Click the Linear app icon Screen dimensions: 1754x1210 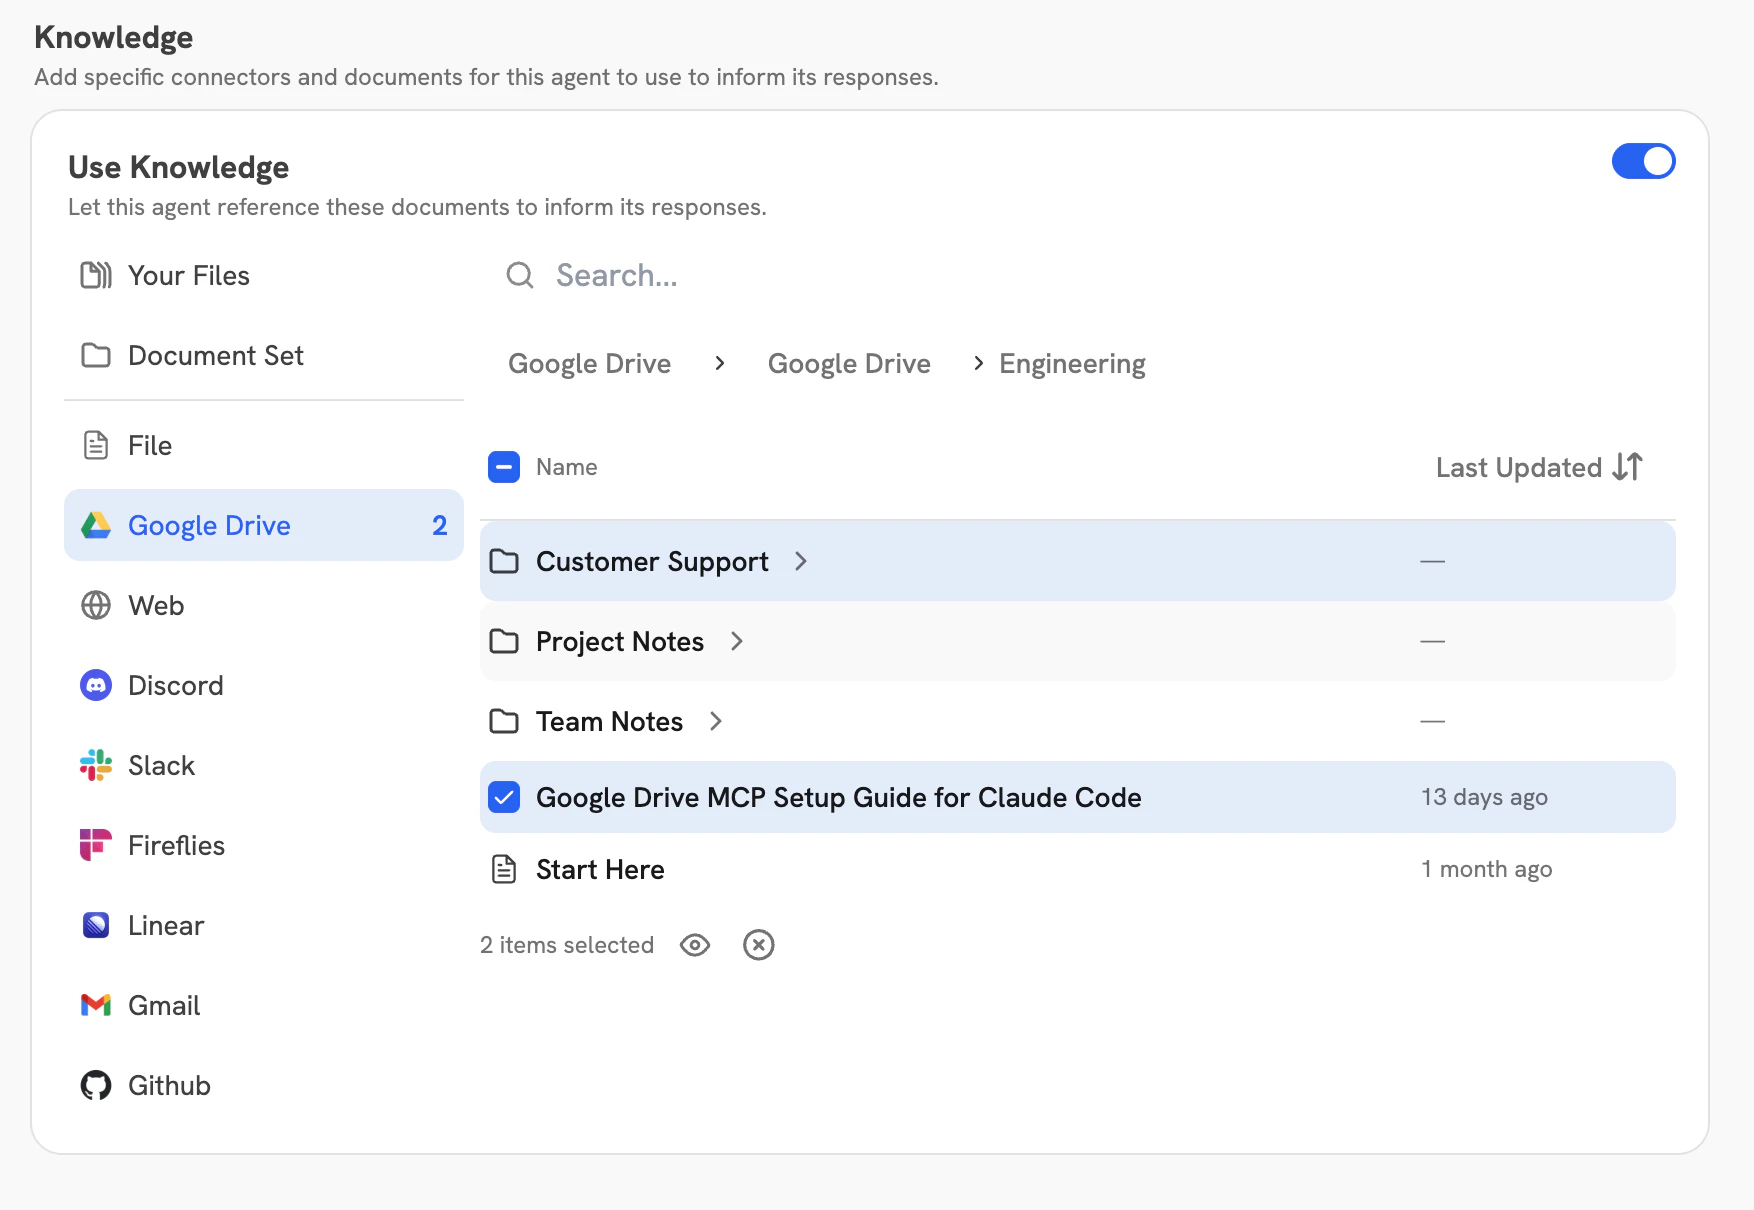point(96,925)
